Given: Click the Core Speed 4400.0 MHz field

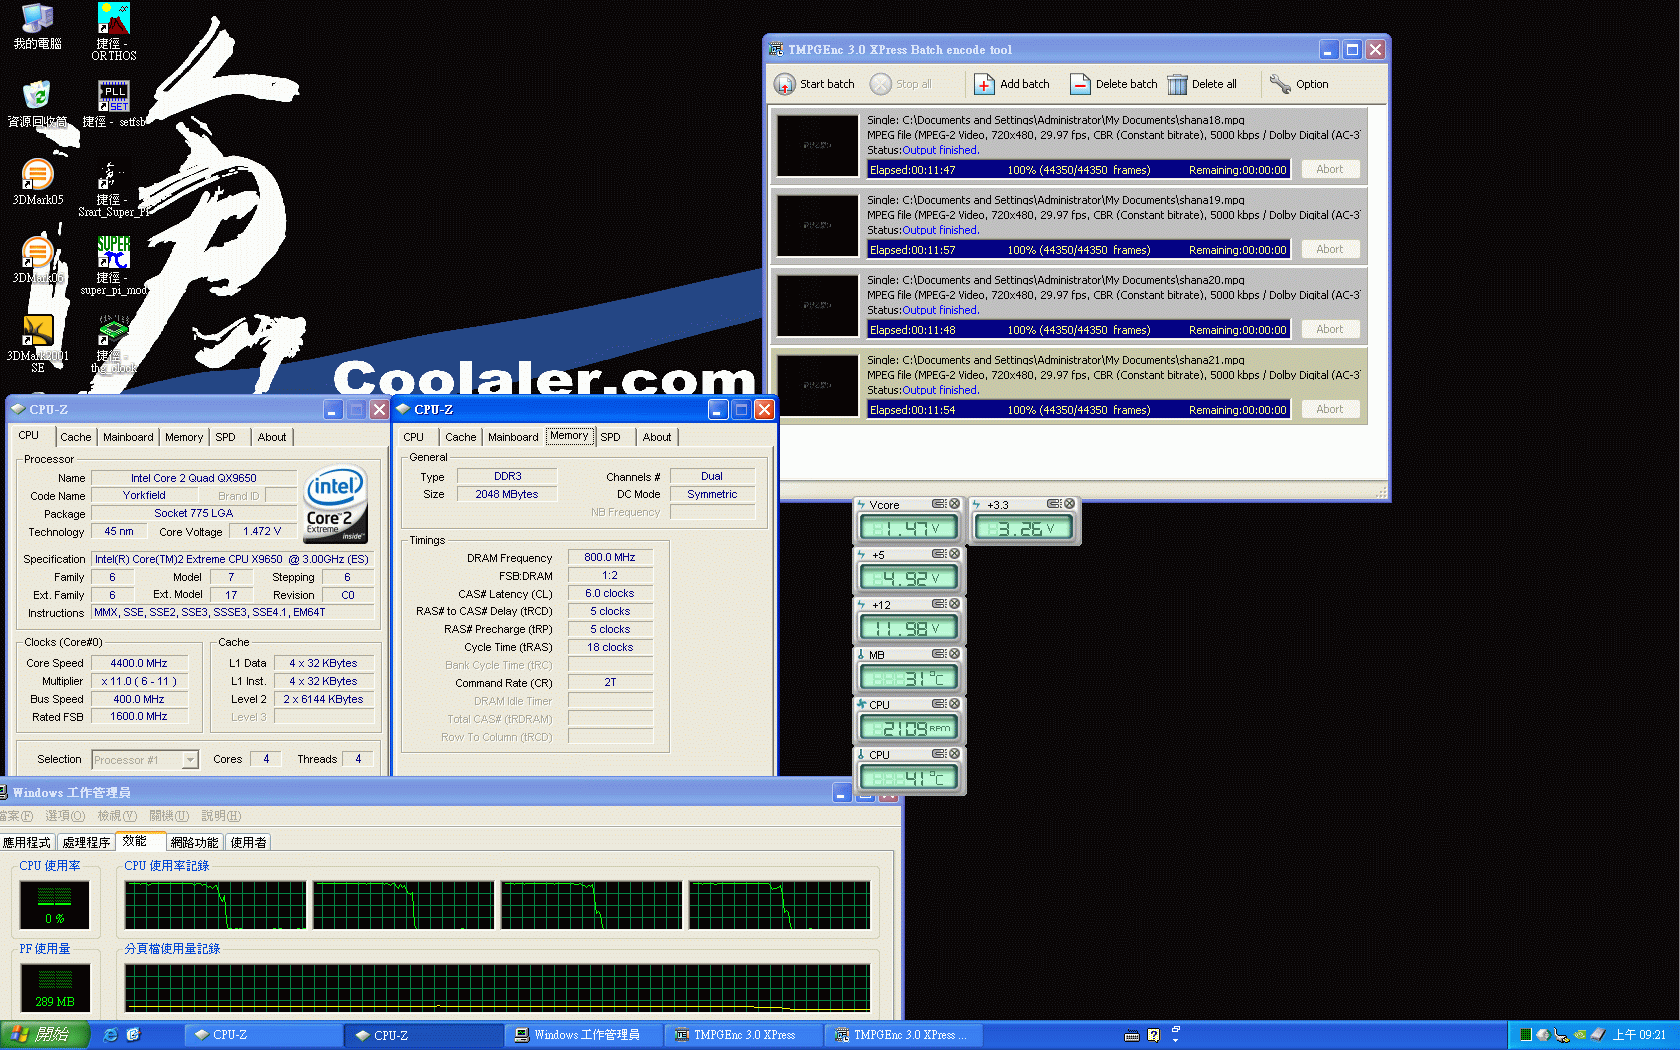Looking at the screenshot, I should (x=139, y=663).
